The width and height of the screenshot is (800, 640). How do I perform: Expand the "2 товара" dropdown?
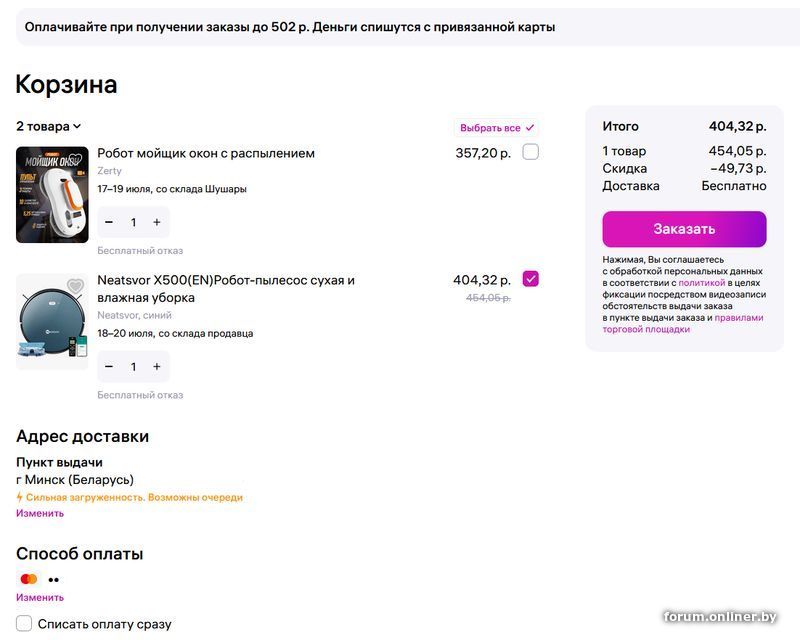click(x=48, y=127)
